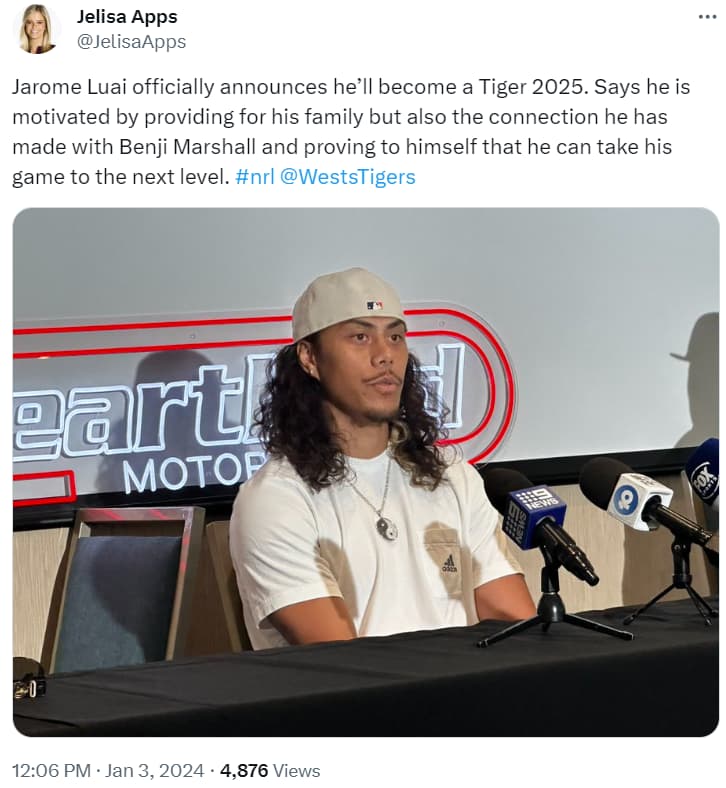Open the #nrl hashtag
The image size is (726, 788).
coord(255,177)
